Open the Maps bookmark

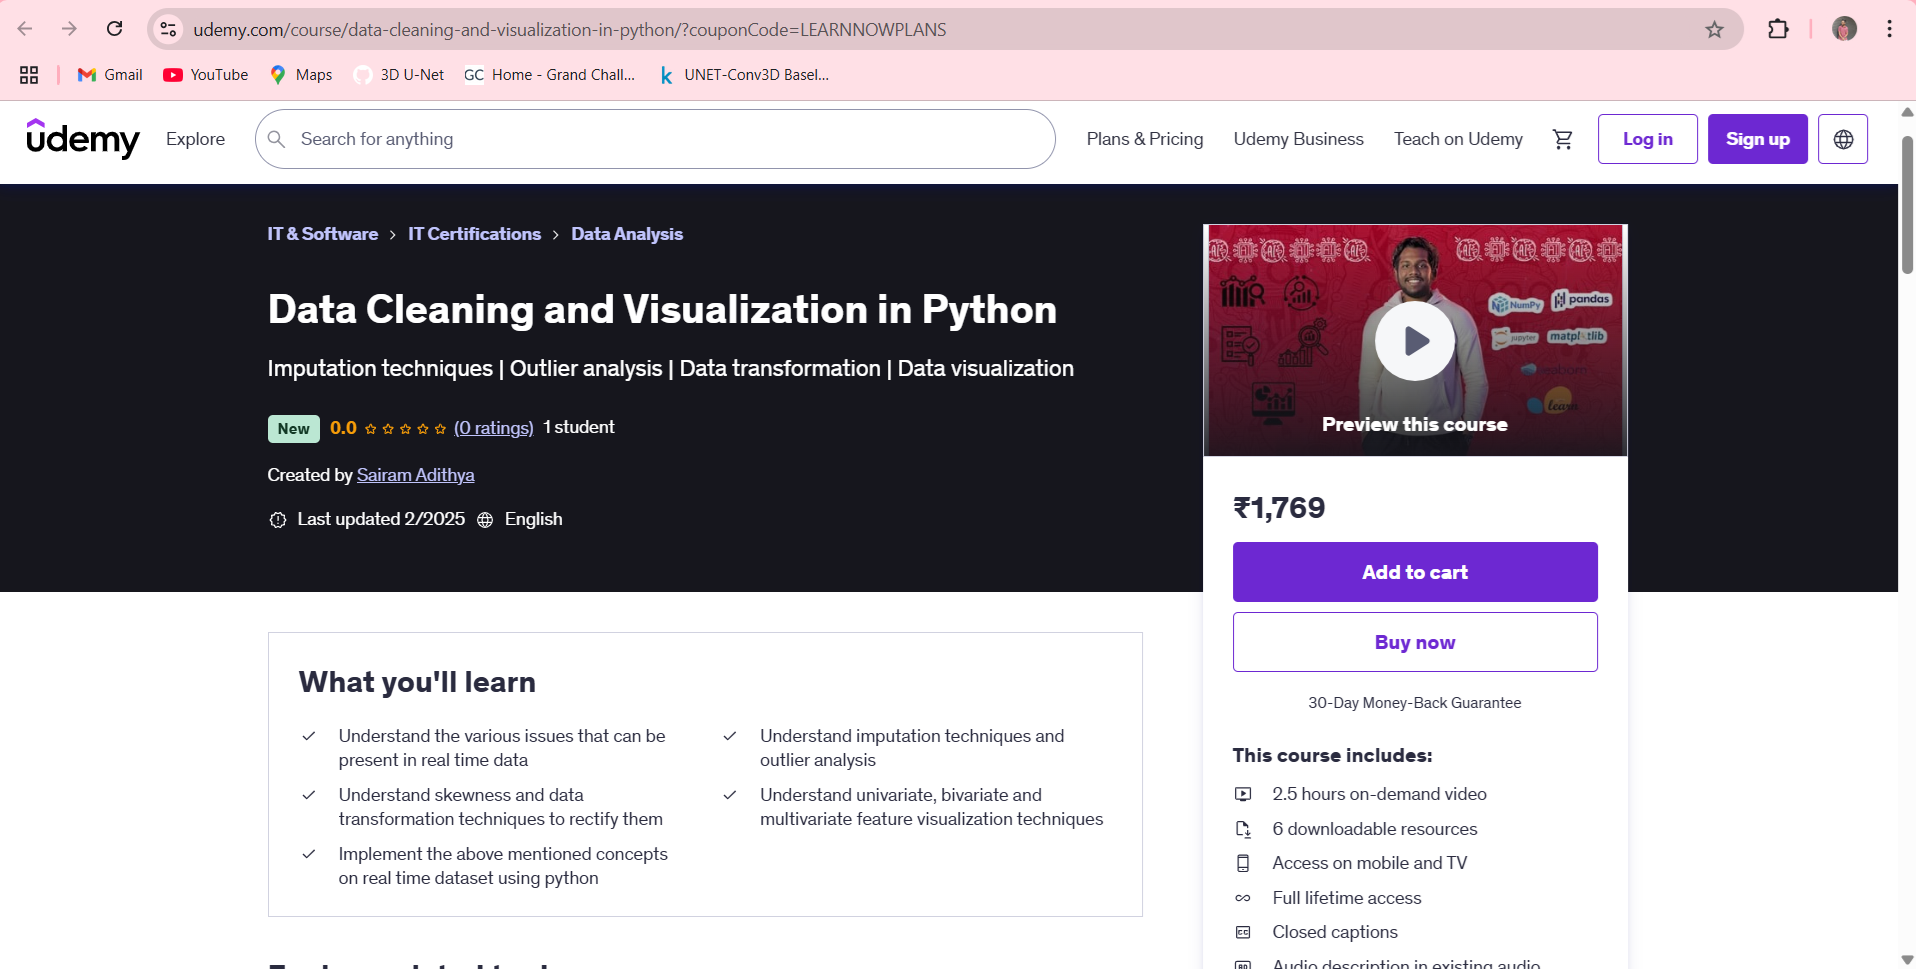[301, 75]
